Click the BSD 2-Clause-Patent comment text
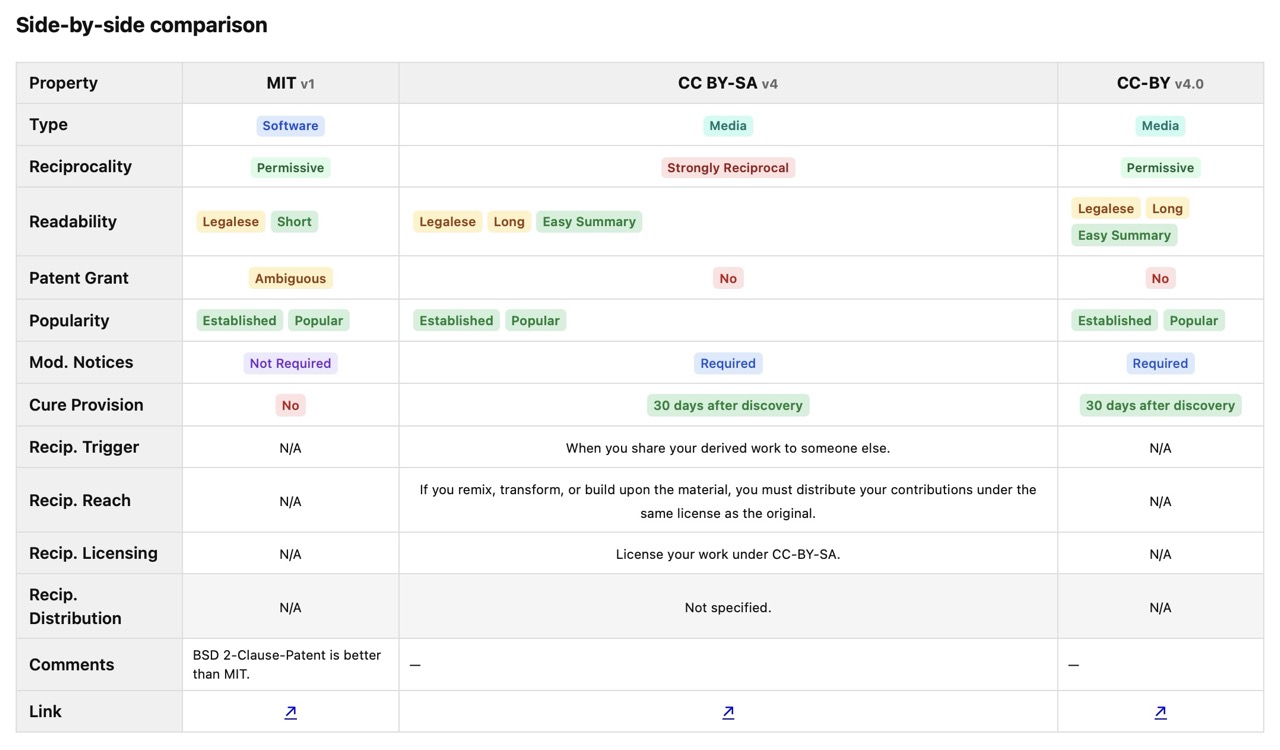 pyautogui.click(x=287, y=665)
